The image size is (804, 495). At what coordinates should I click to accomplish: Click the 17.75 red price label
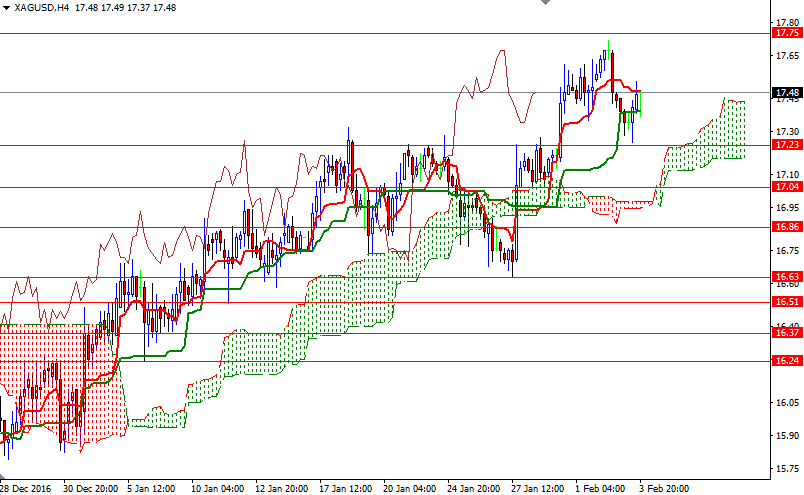click(787, 33)
